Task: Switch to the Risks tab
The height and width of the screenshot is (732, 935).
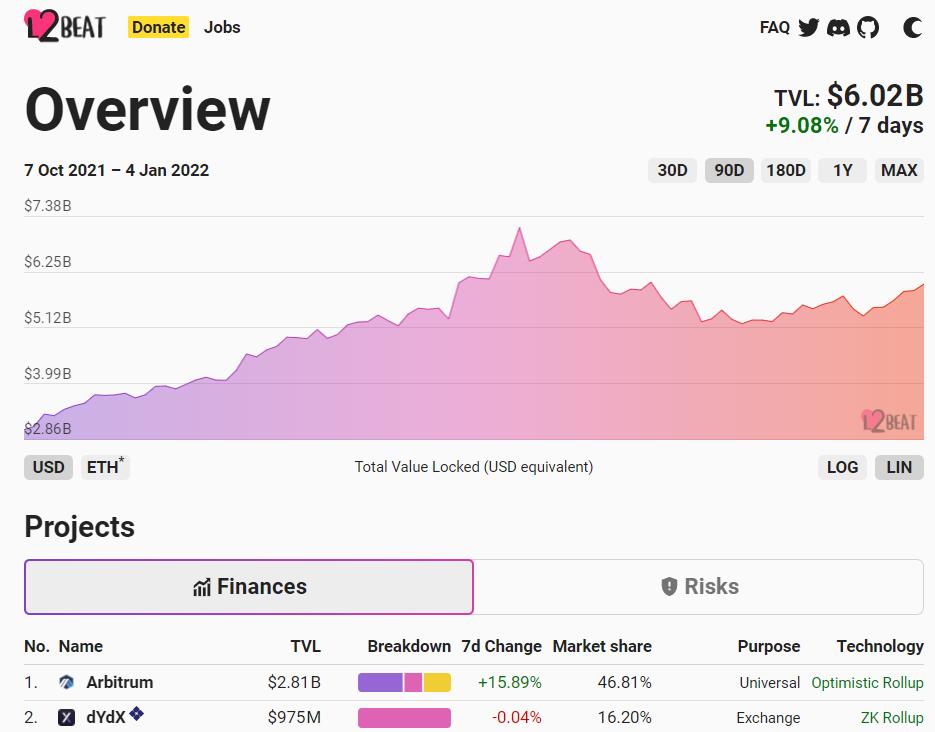Action: point(699,587)
